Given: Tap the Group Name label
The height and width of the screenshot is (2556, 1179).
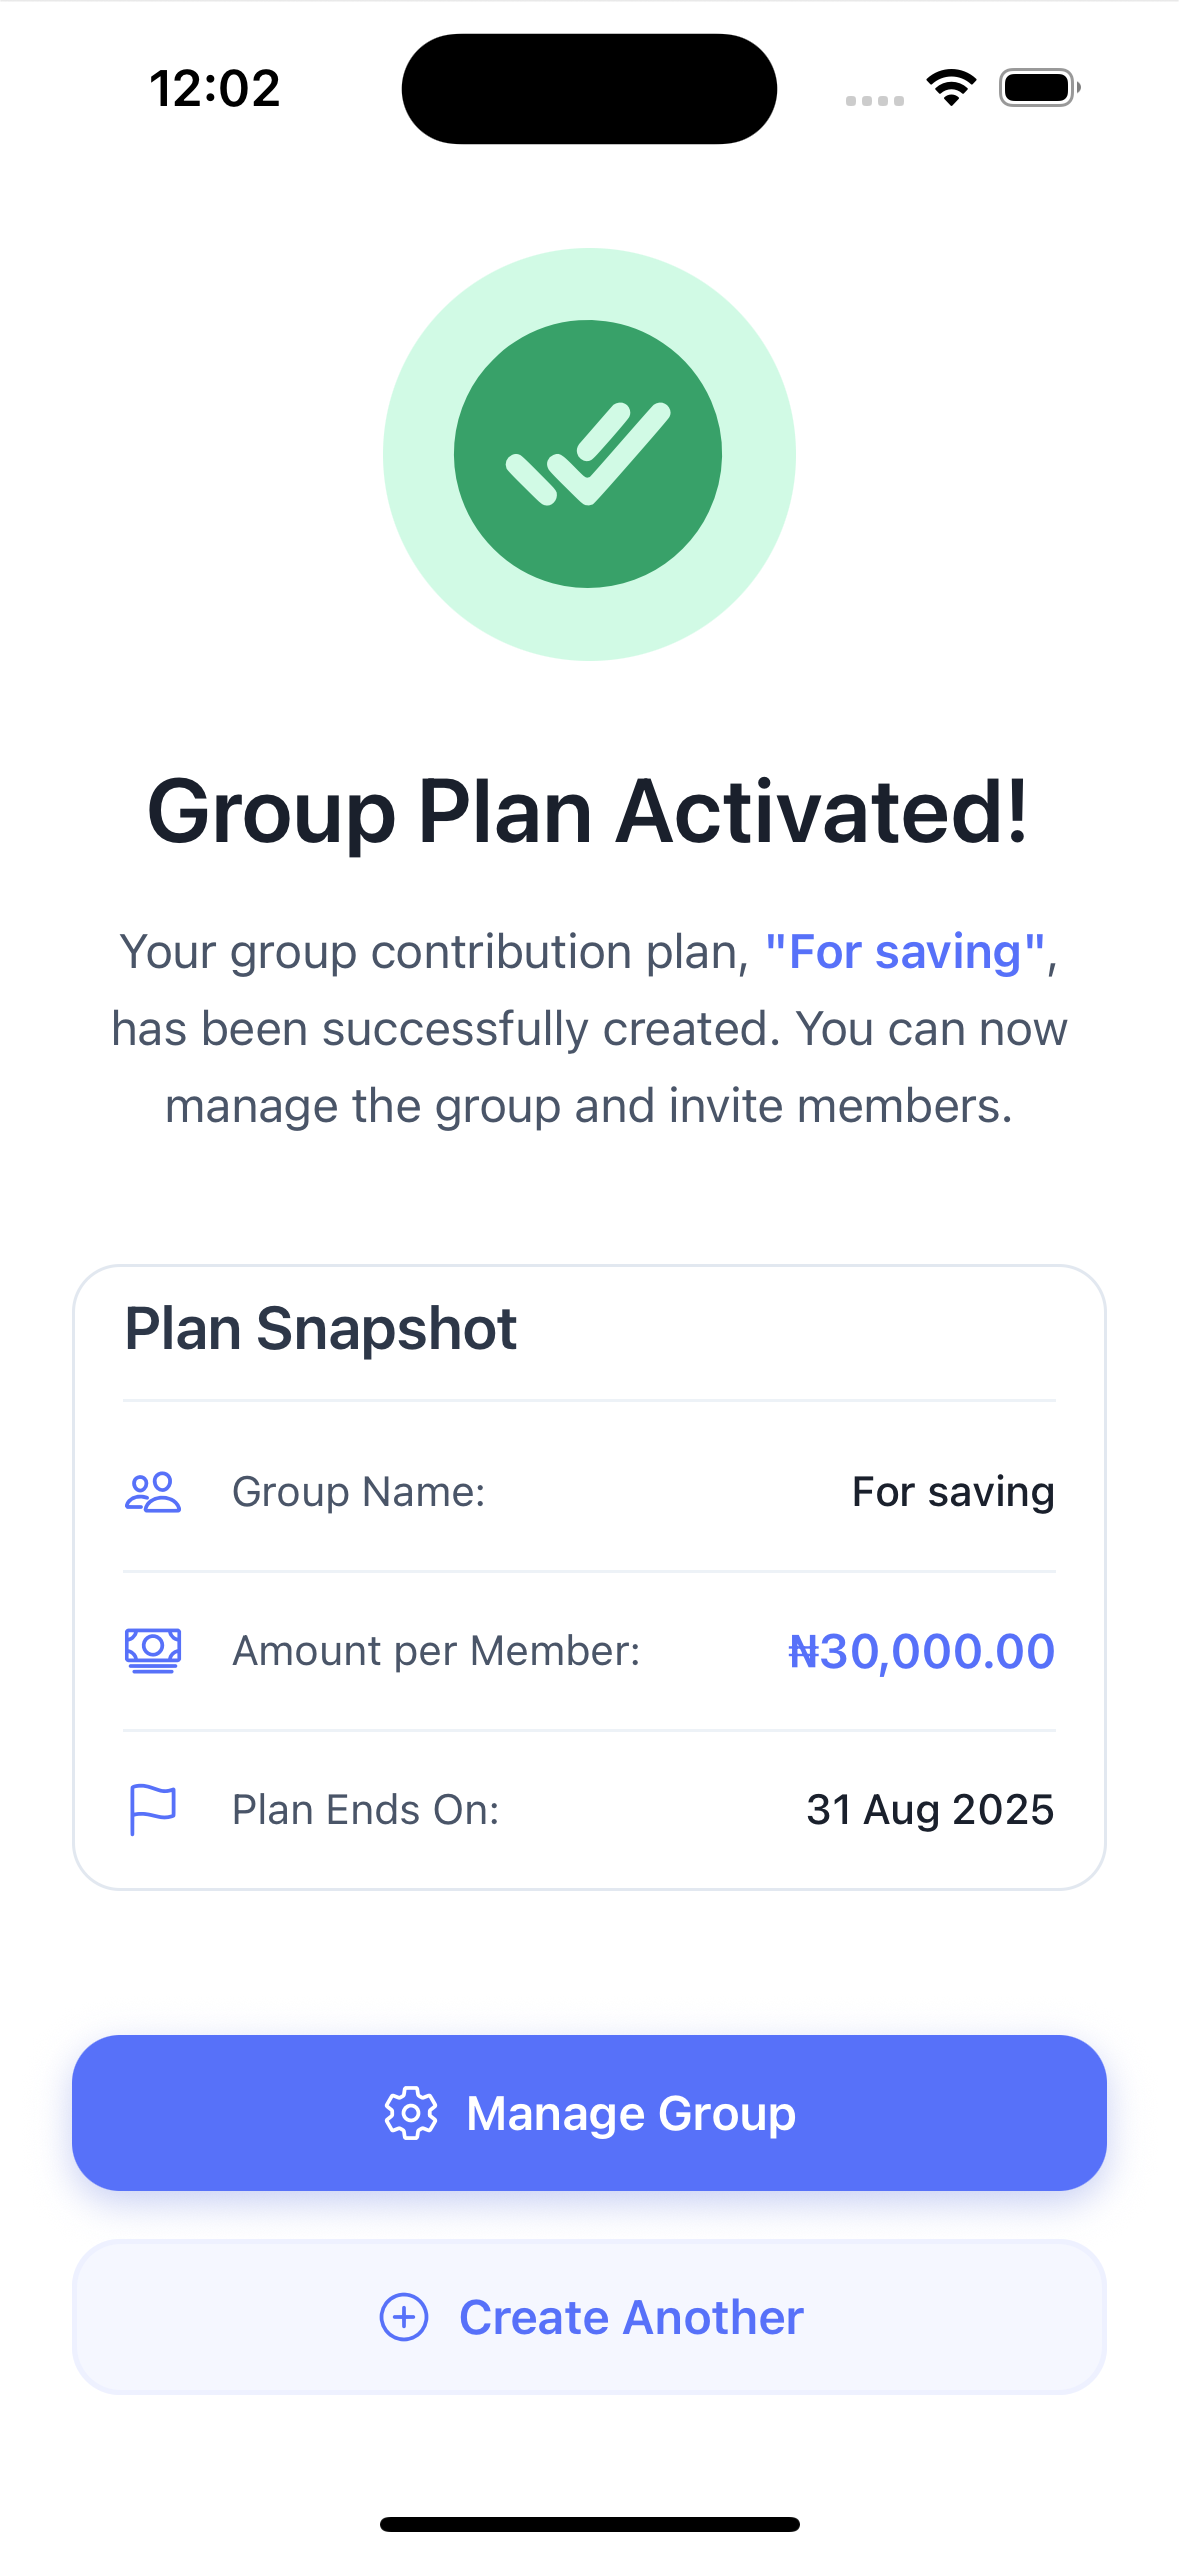Looking at the screenshot, I should pos(358,1492).
